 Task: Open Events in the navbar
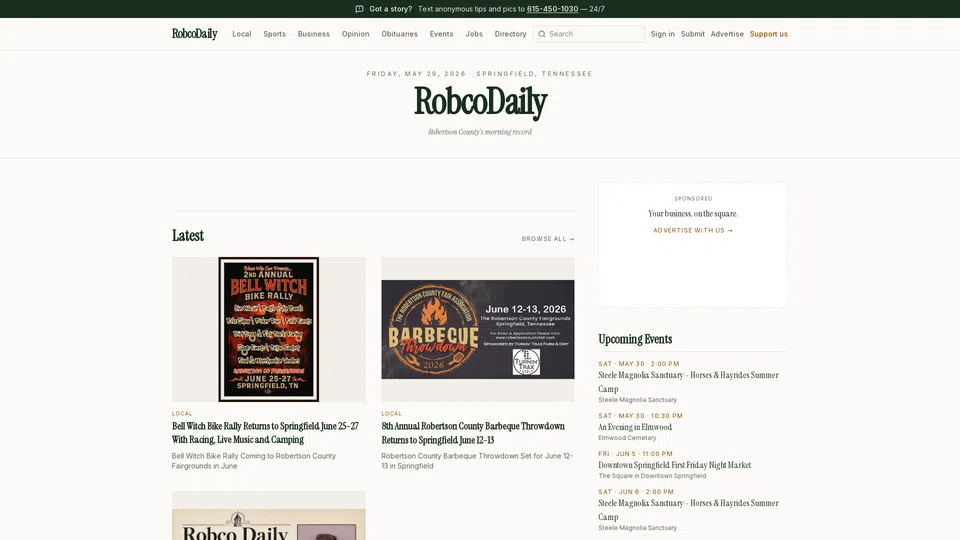click(x=441, y=34)
